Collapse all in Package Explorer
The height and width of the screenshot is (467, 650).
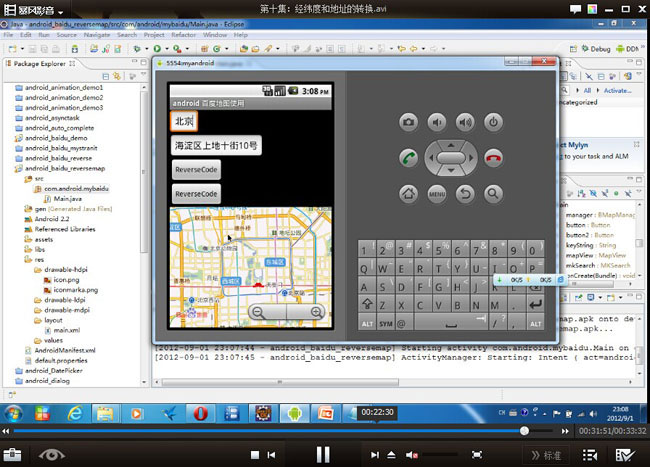106,76
